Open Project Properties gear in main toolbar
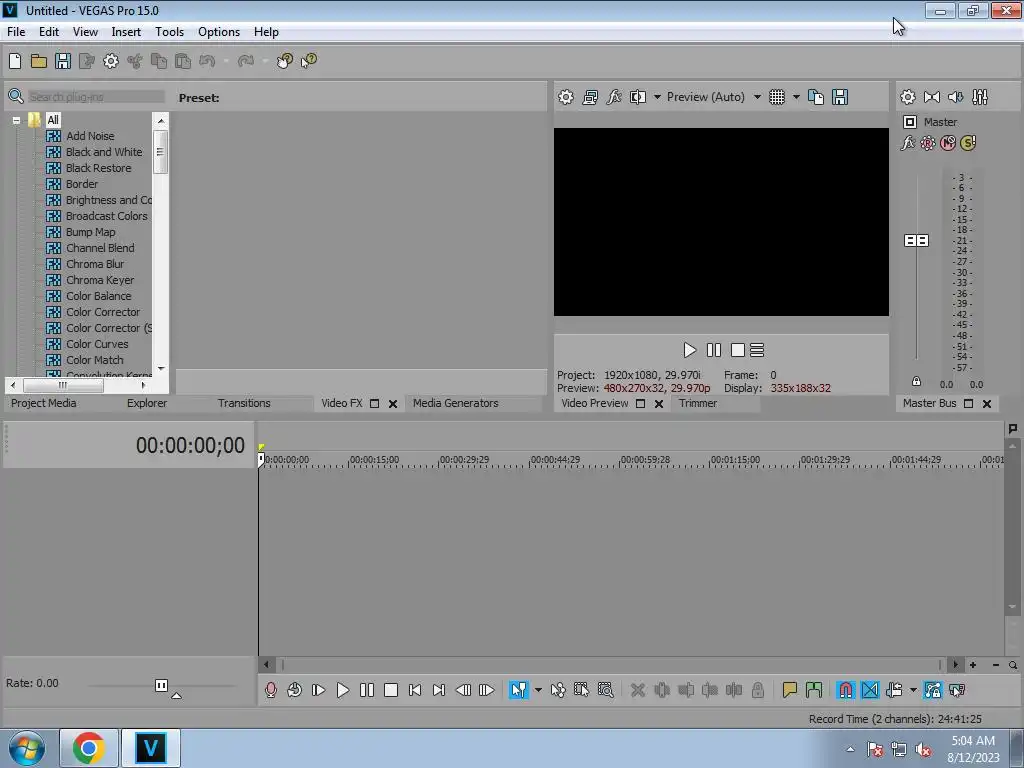This screenshot has height=768, width=1024. 111,61
